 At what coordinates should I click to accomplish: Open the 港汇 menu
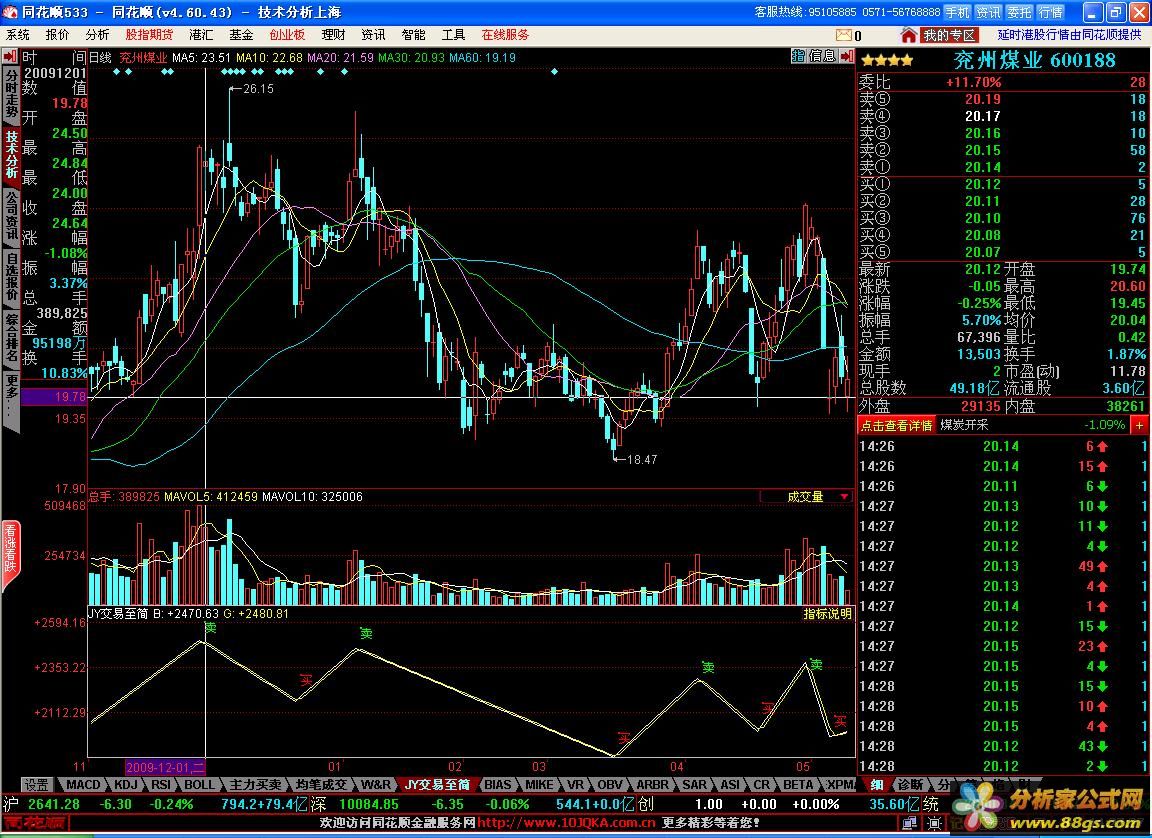pos(201,35)
